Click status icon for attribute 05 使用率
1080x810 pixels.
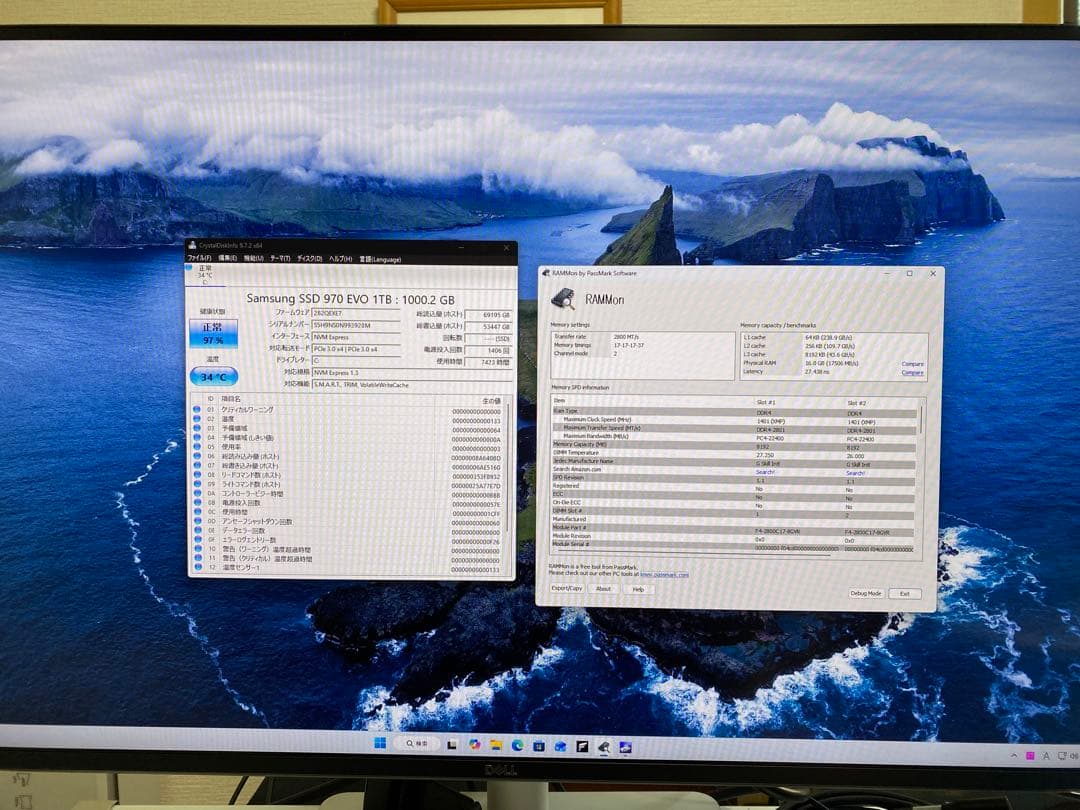point(197,446)
